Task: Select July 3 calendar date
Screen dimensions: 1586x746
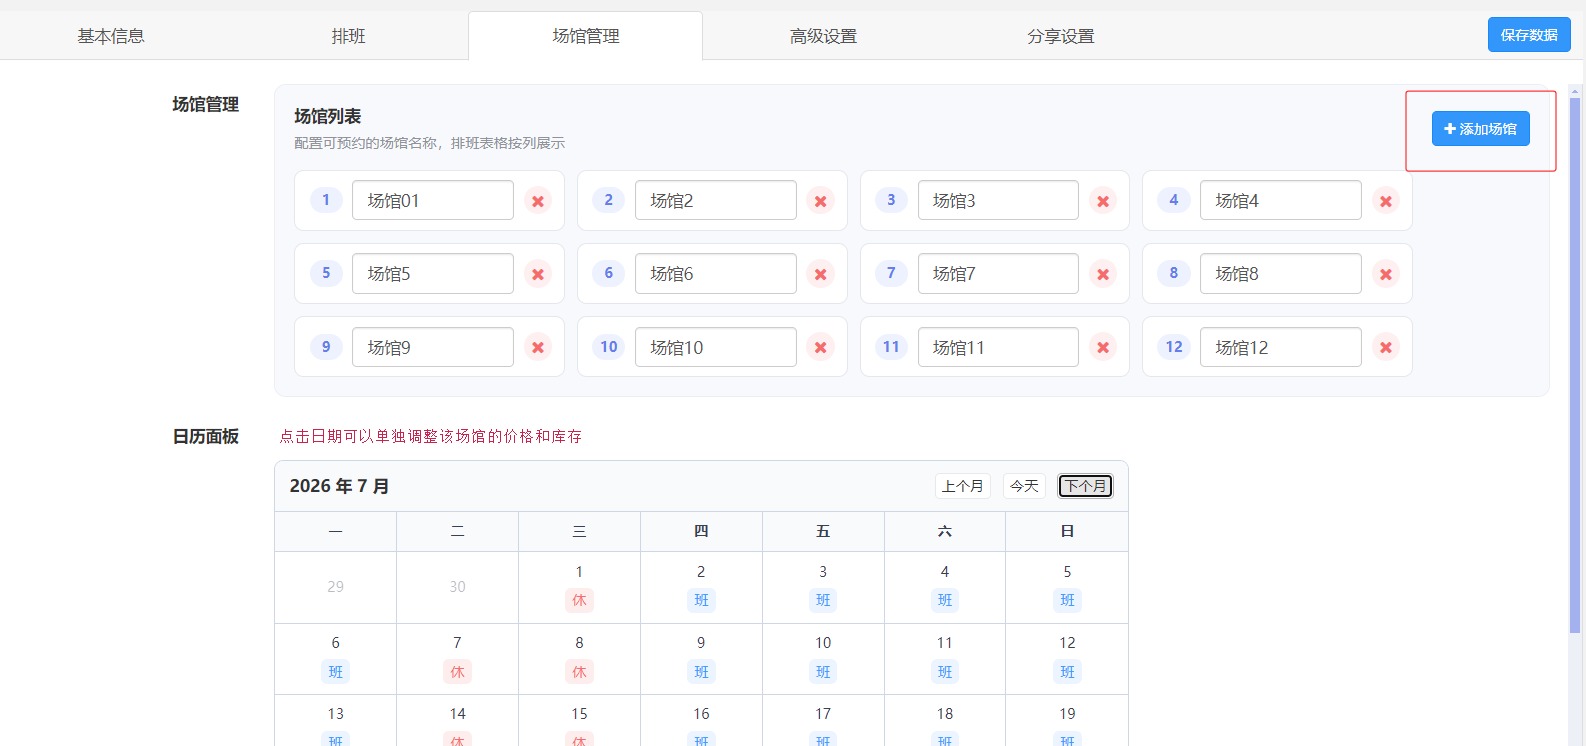Action: coord(823,587)
